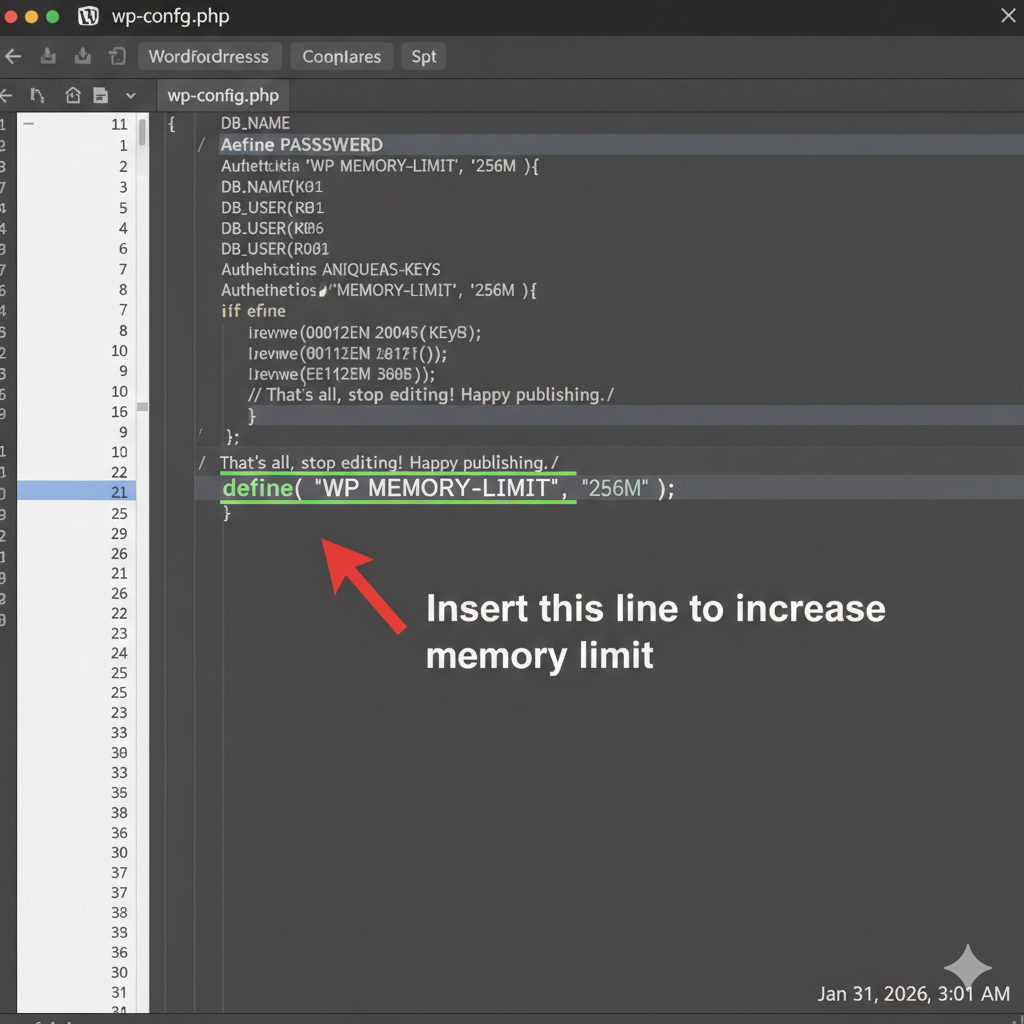
Task: Click the copy file icon beside the save icons
Action: (x=117, y=56)
